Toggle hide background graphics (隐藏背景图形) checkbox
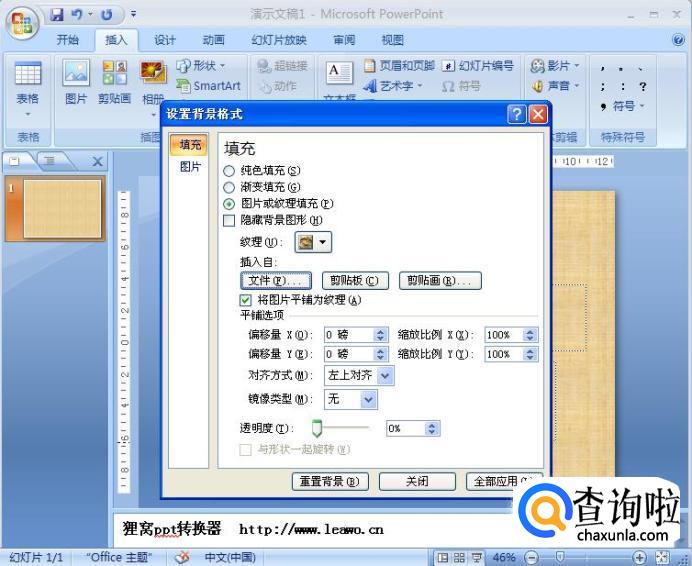Viewport: 692px width, 566px height. 229,220
